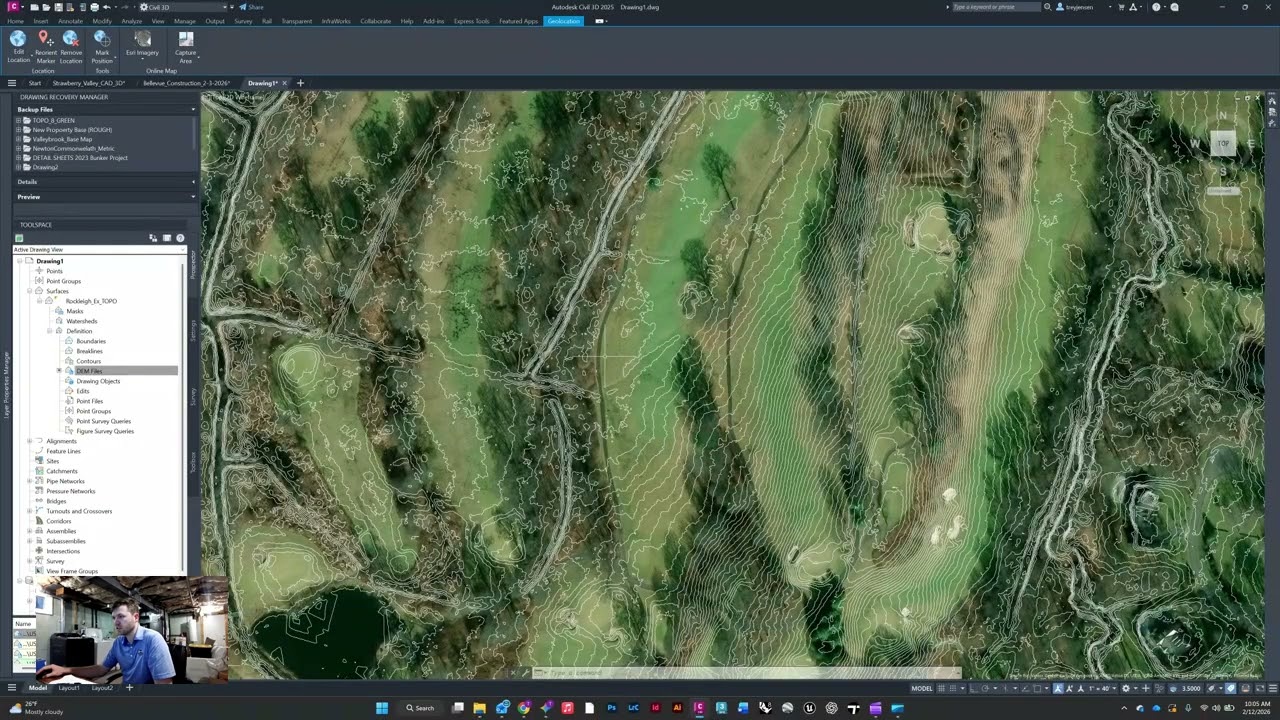Switch to the Layout2 tab
Screen dimensions: 1280x720
pyautogui.click(x=102, y=688)
